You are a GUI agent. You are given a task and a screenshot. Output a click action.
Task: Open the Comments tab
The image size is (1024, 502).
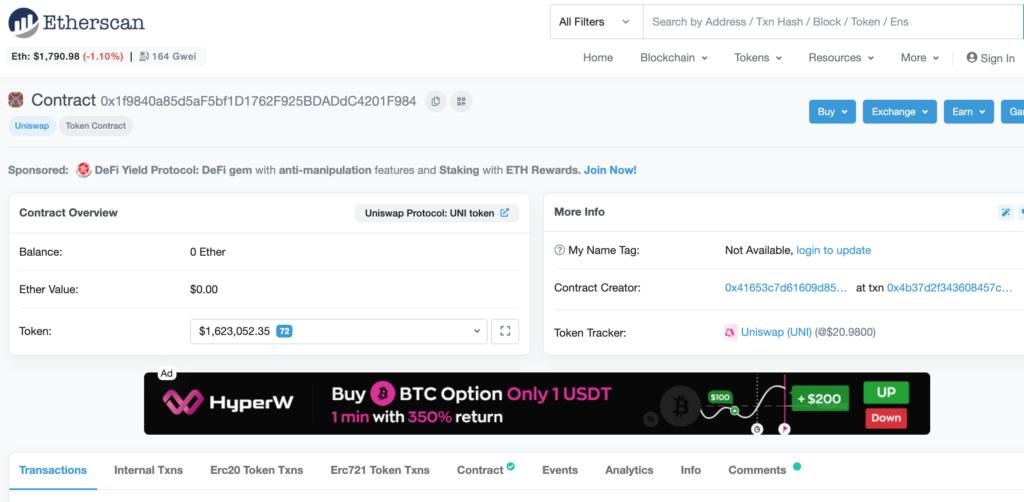(764, 469)
